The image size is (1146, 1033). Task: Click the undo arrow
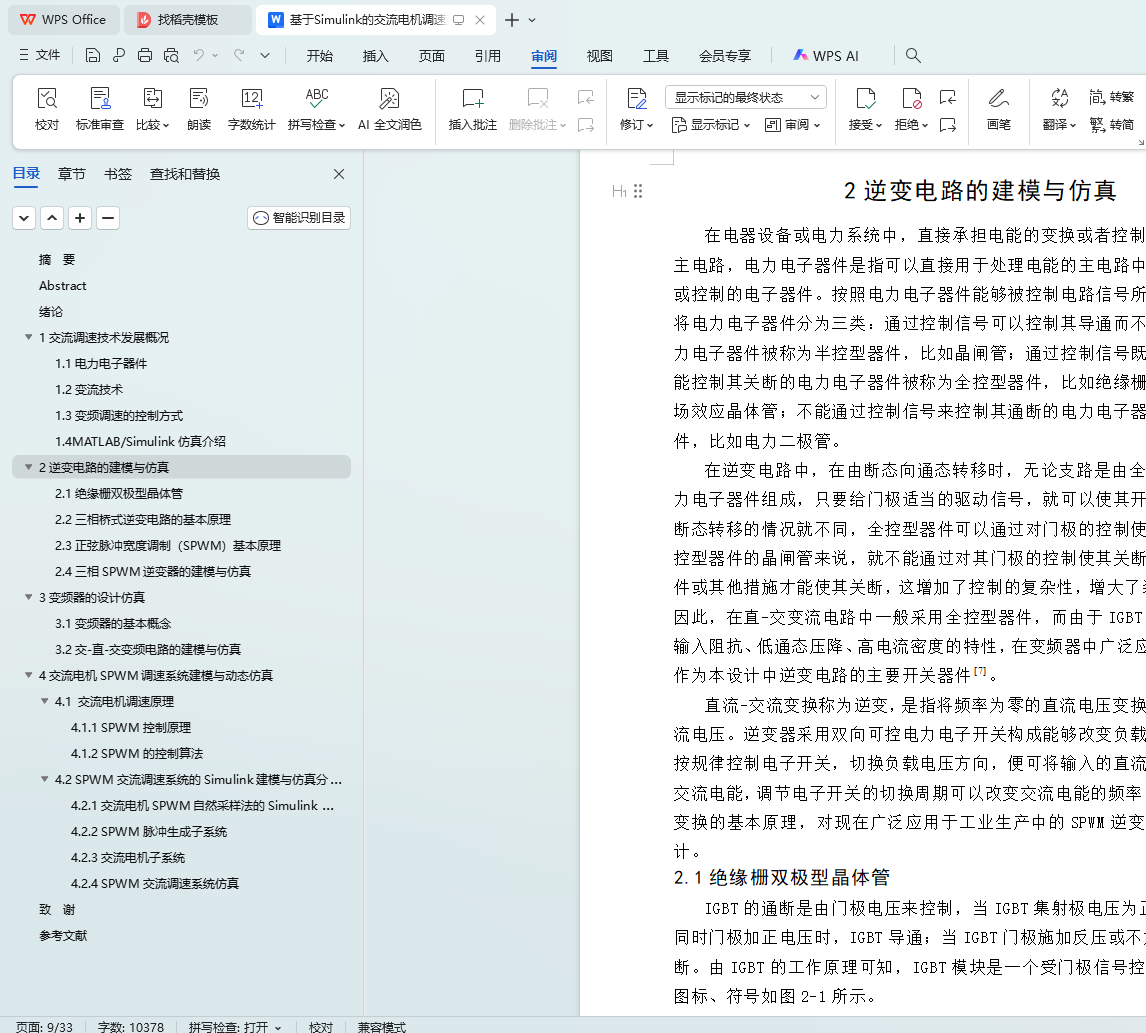coord(199,55)
